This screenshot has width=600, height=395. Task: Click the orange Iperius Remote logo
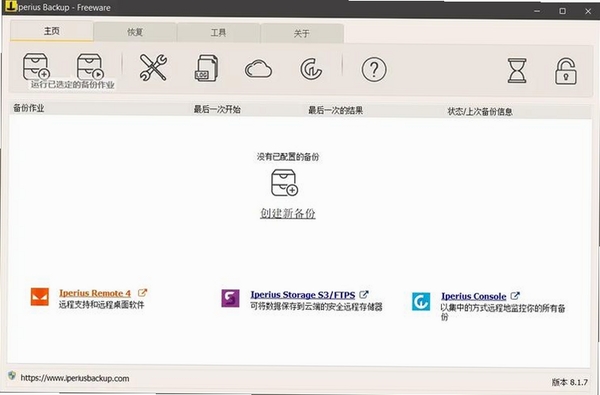pos(40,297)
